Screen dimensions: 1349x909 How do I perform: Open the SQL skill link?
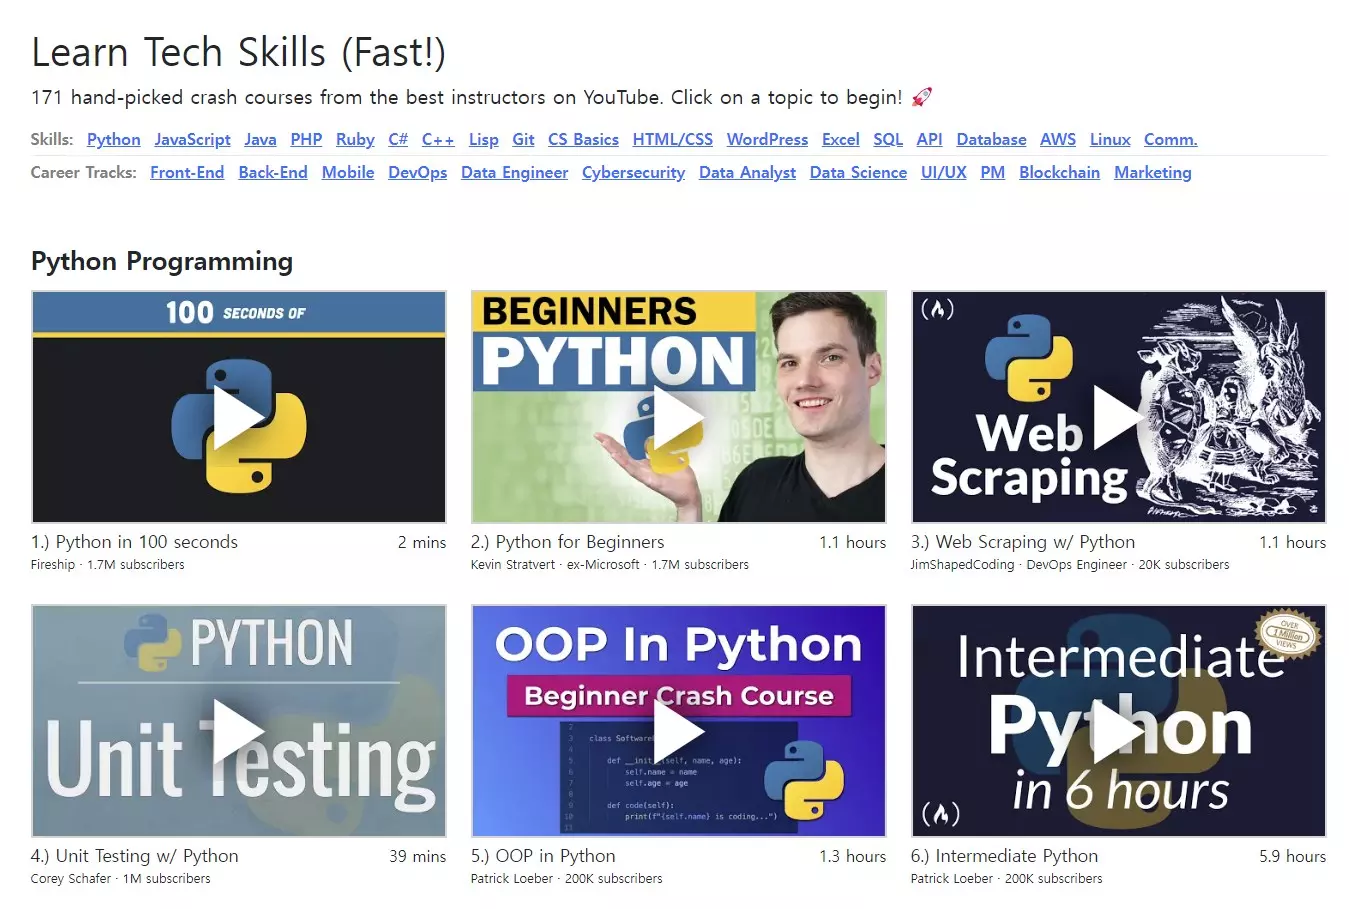pyautogui.click(x=888, y=139)
